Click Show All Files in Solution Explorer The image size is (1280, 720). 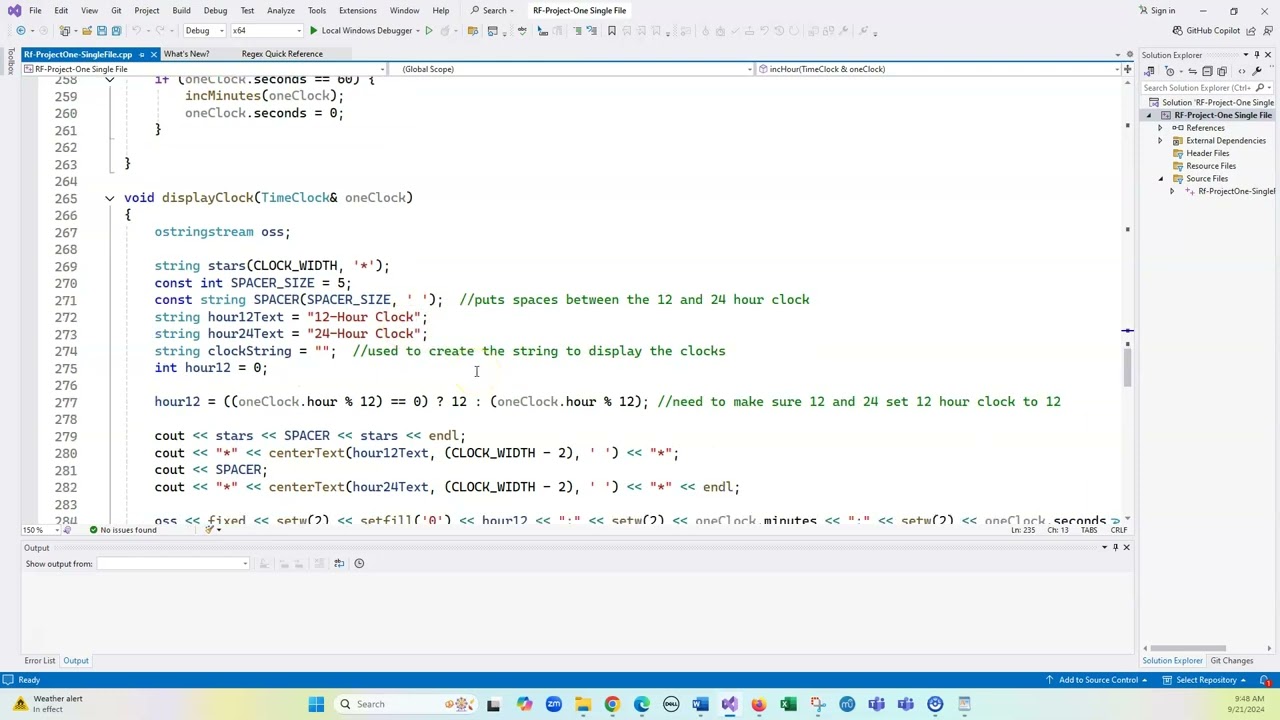click(x=1222, y=71)
